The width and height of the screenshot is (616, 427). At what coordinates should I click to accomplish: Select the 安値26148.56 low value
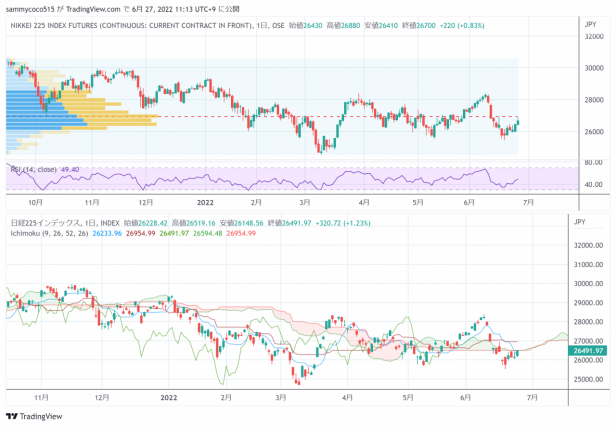coord(242,223)
